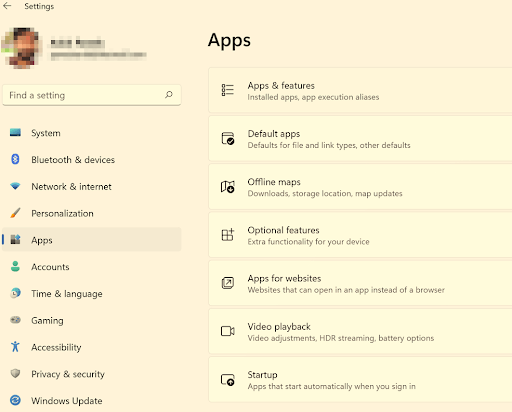Screen dimensions: 512x412
Task: Click the Optional features grid icon
Action: point(228,235)
